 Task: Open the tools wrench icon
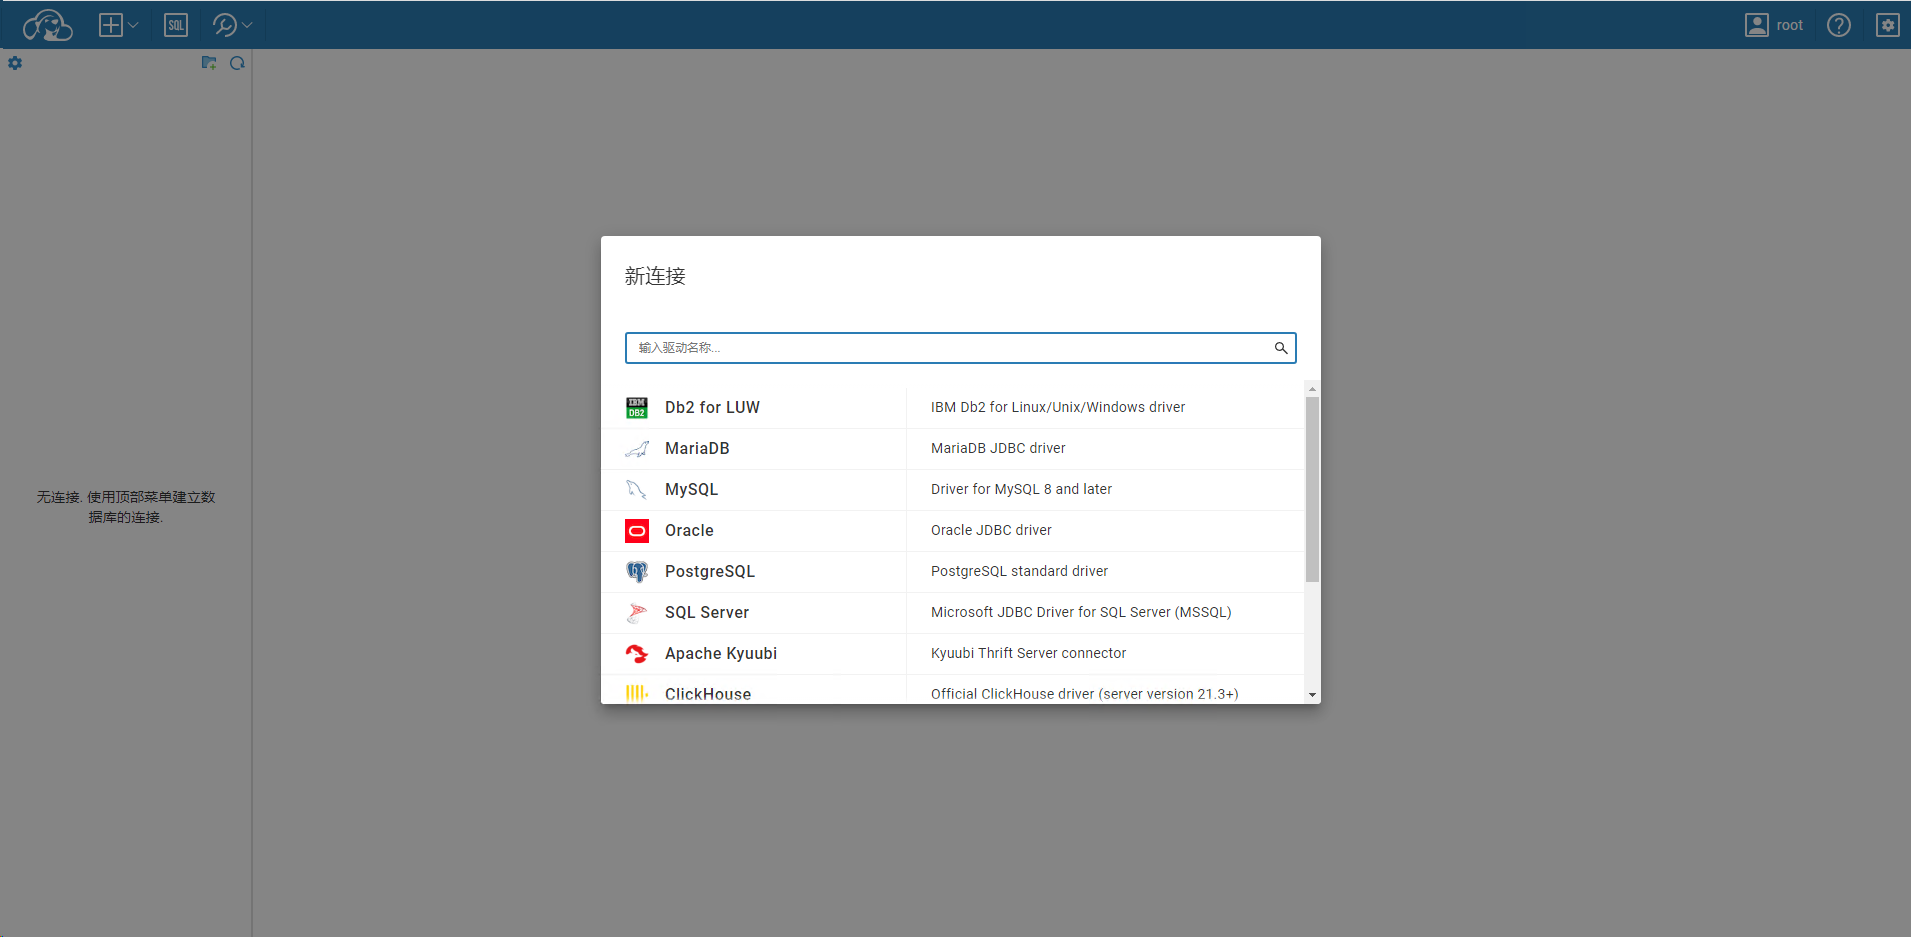point(225,25)
